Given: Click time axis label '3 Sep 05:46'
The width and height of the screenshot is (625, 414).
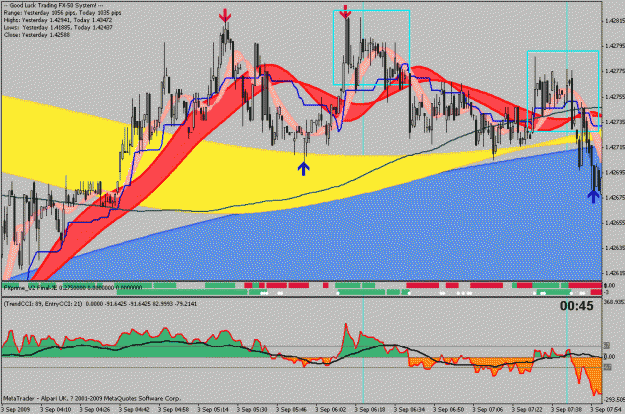Looking at the screenshot, I should (292, 409).
